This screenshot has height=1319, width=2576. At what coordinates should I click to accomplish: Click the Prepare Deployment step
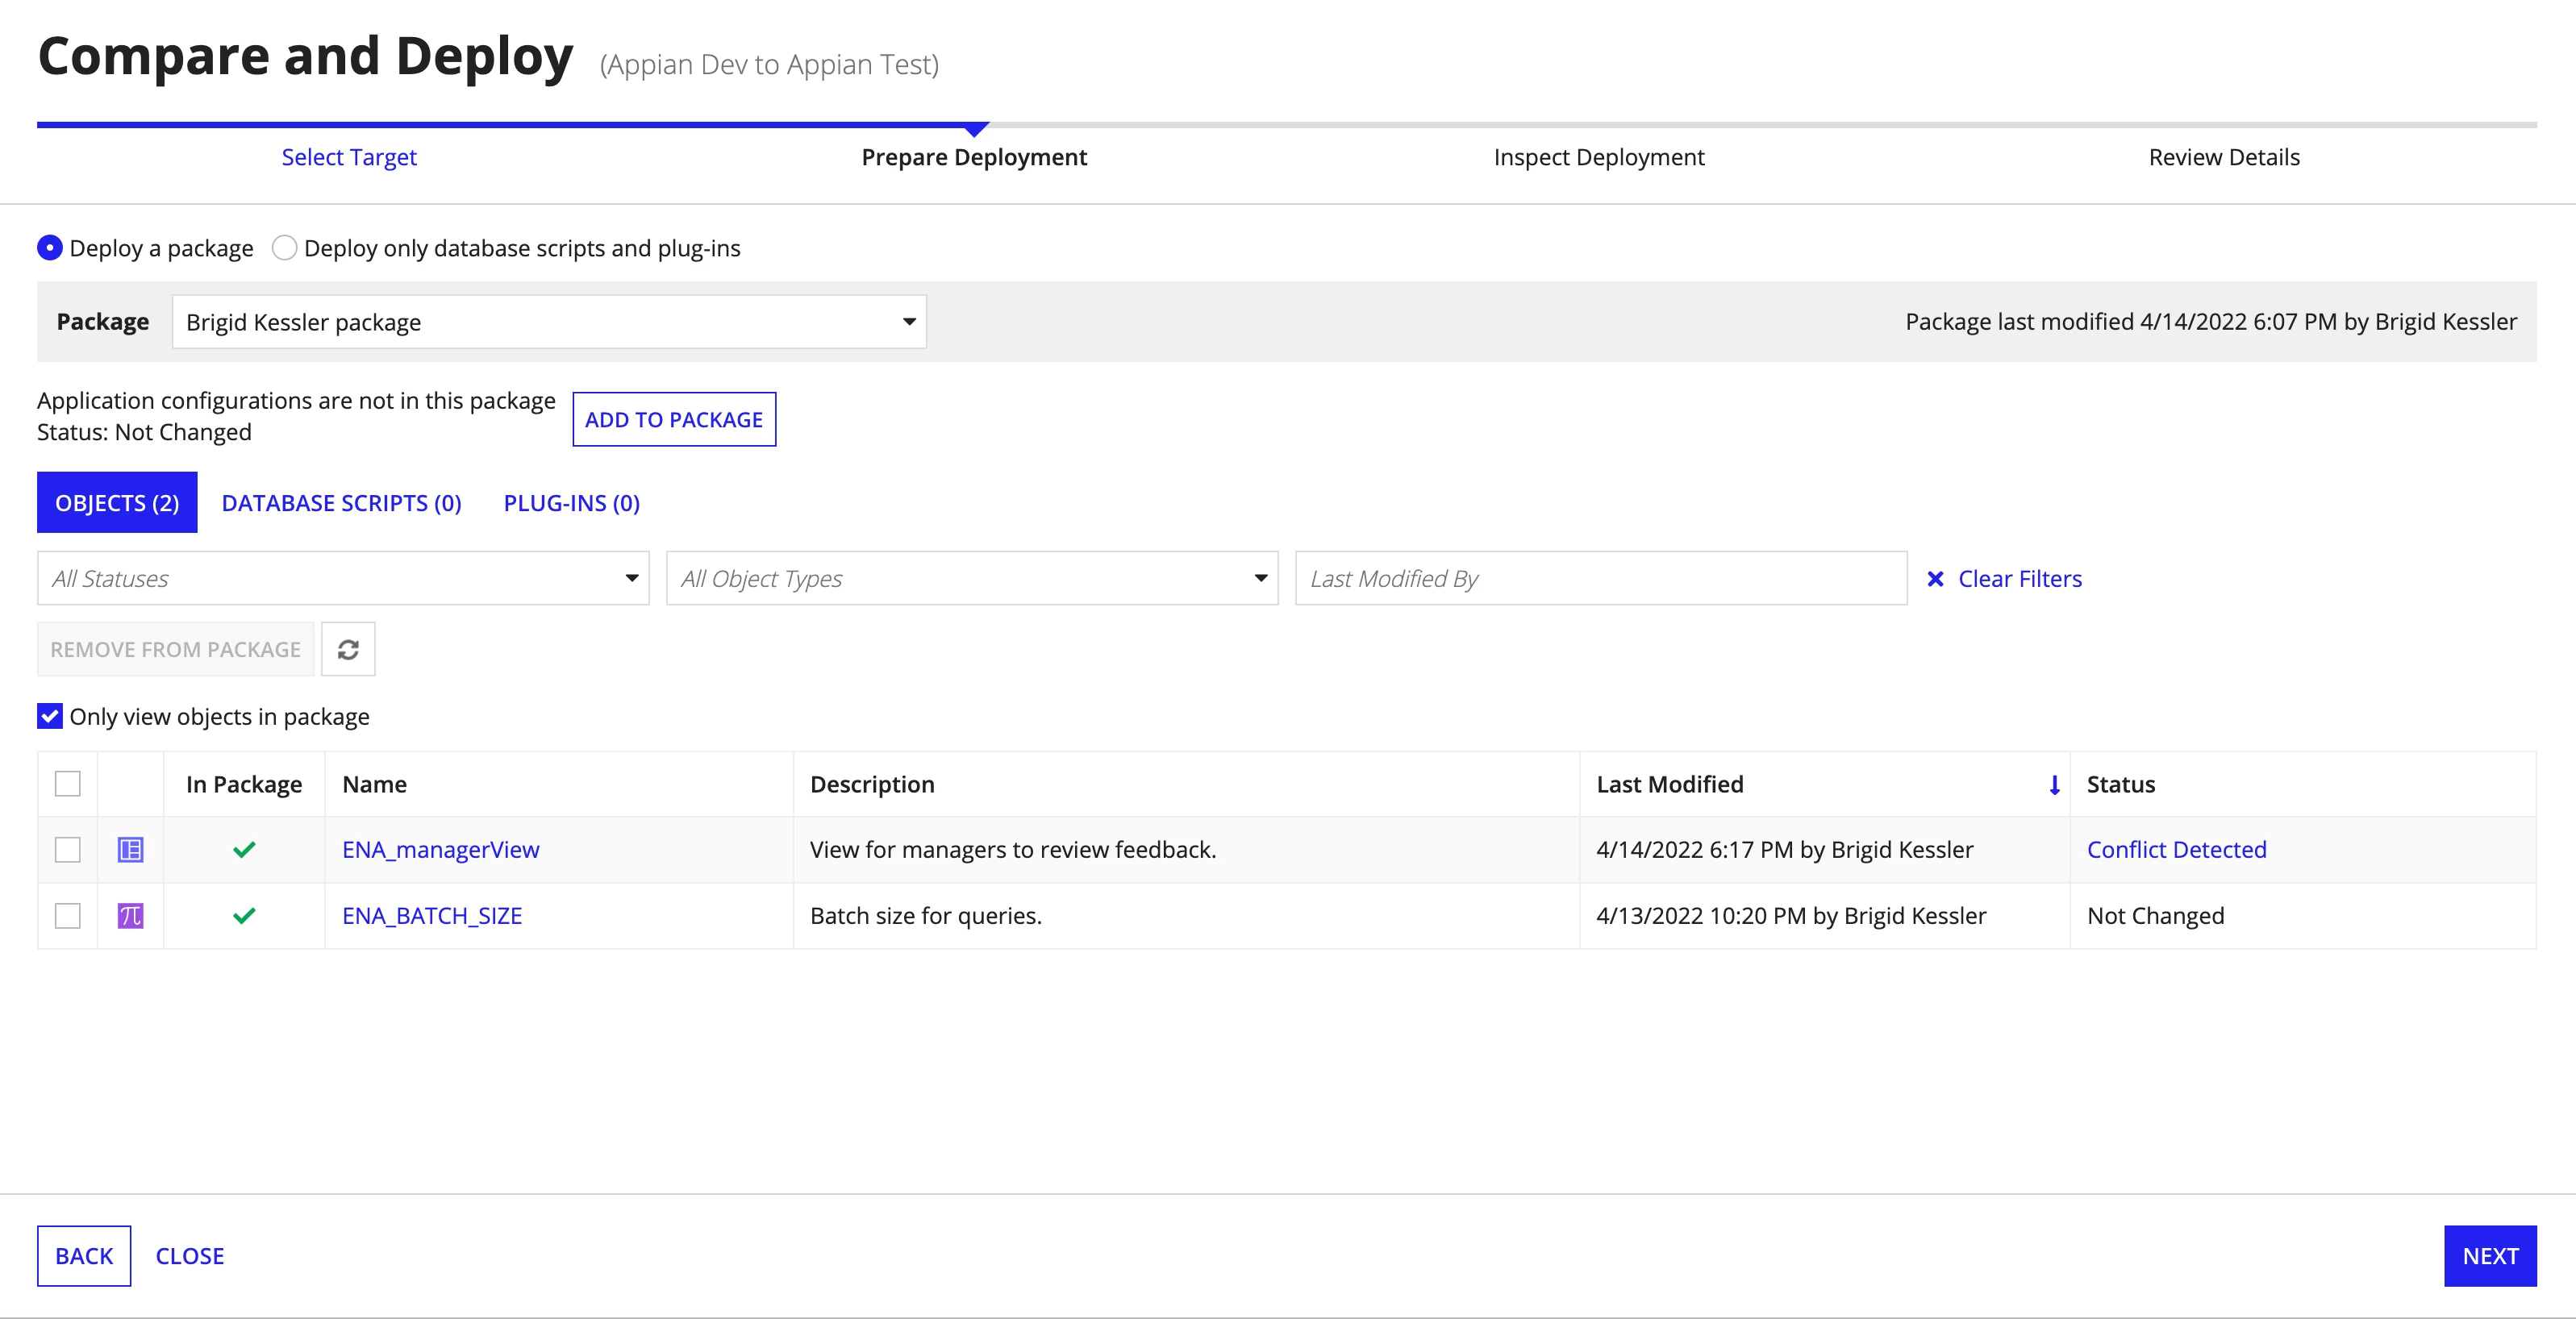(x=974, y=157)
